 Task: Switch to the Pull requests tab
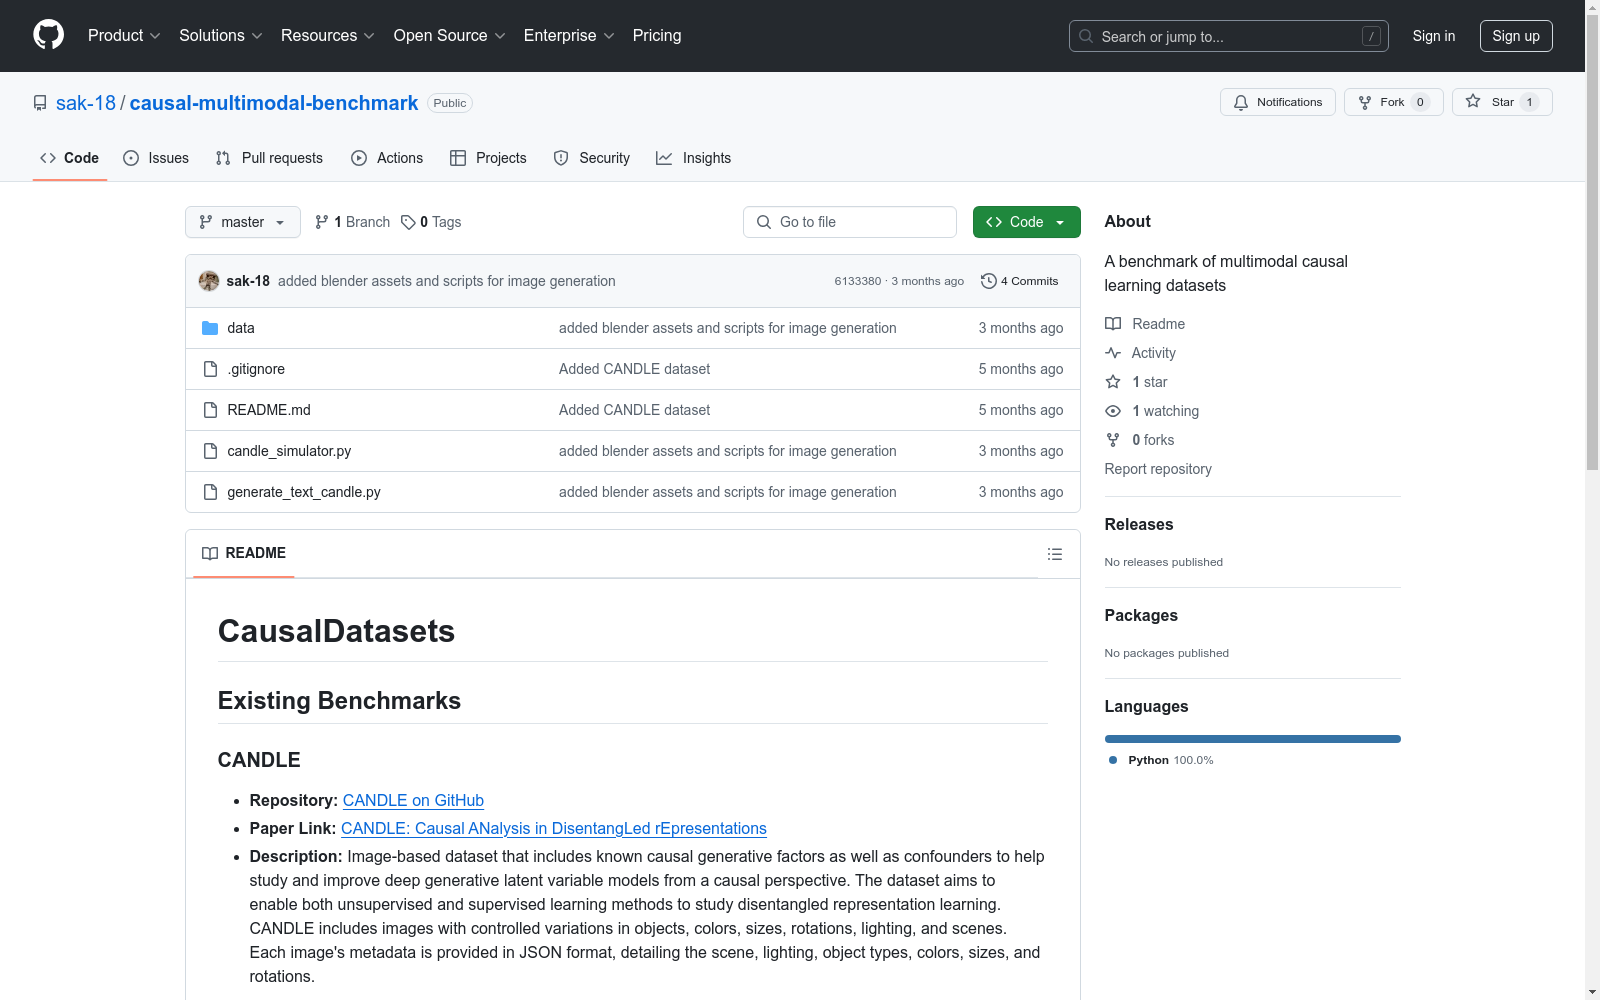(x=269, y=158)
